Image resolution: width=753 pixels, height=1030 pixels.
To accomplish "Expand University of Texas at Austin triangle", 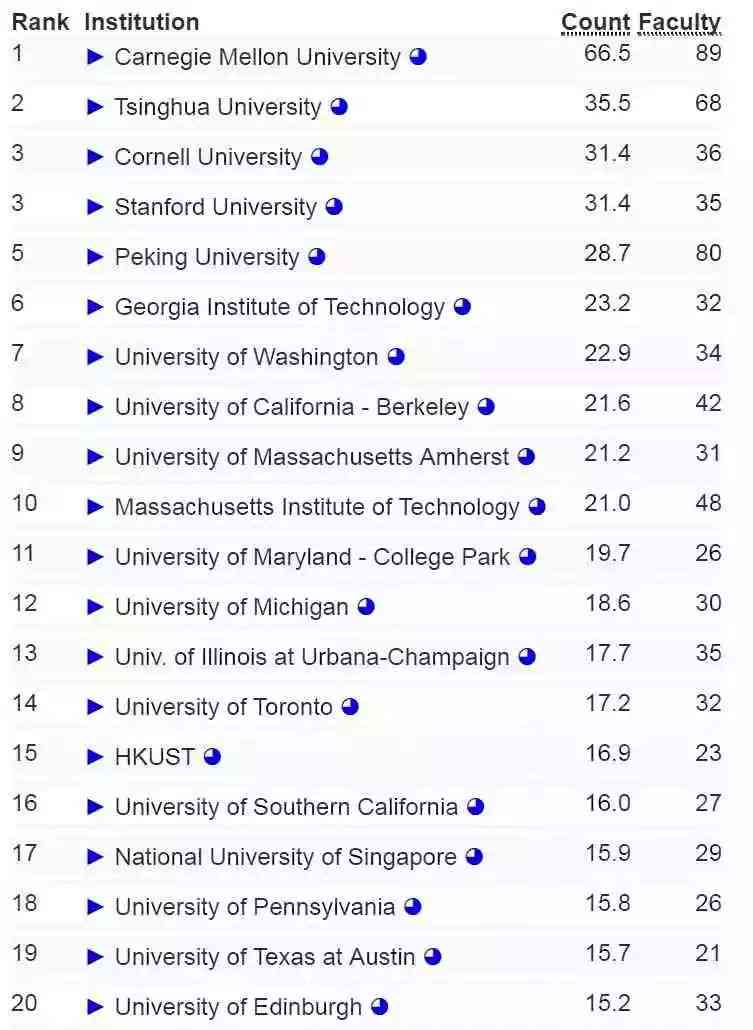I will point(95,956).
